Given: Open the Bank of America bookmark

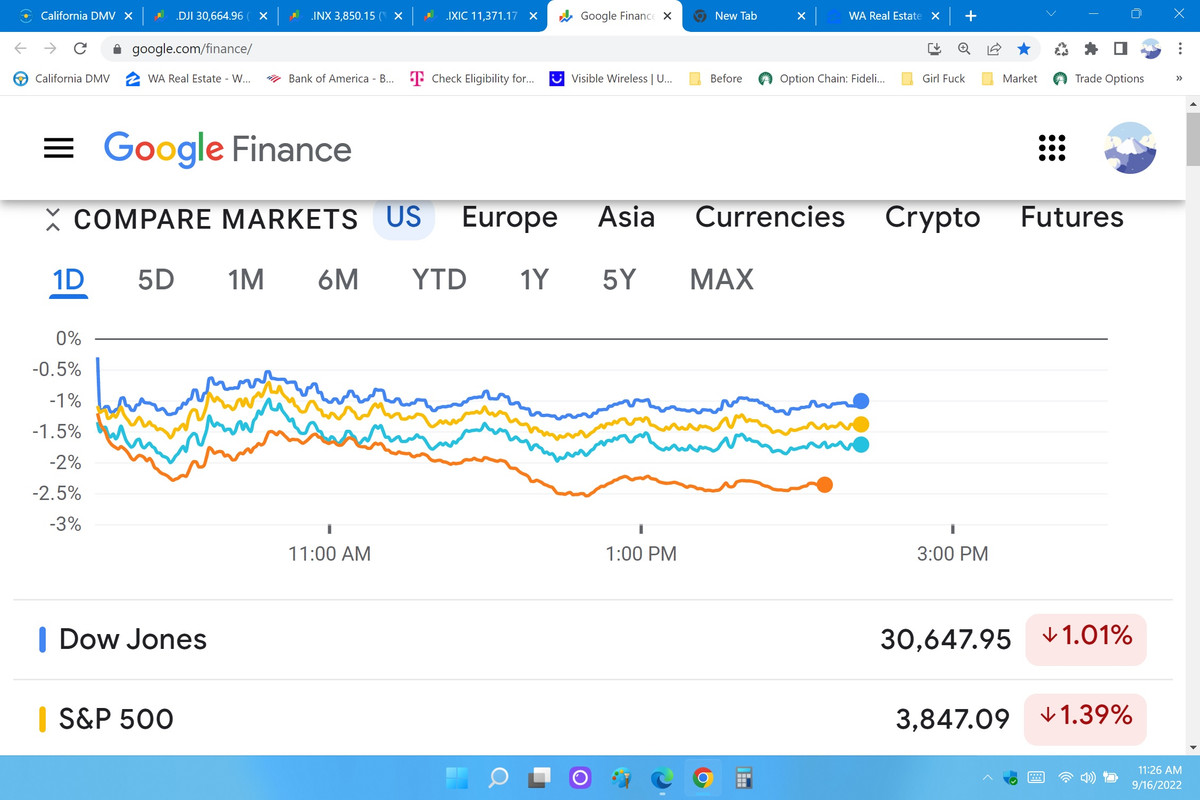Looking at the screenshot, I should pyautogui.click(x=330, y=78).
